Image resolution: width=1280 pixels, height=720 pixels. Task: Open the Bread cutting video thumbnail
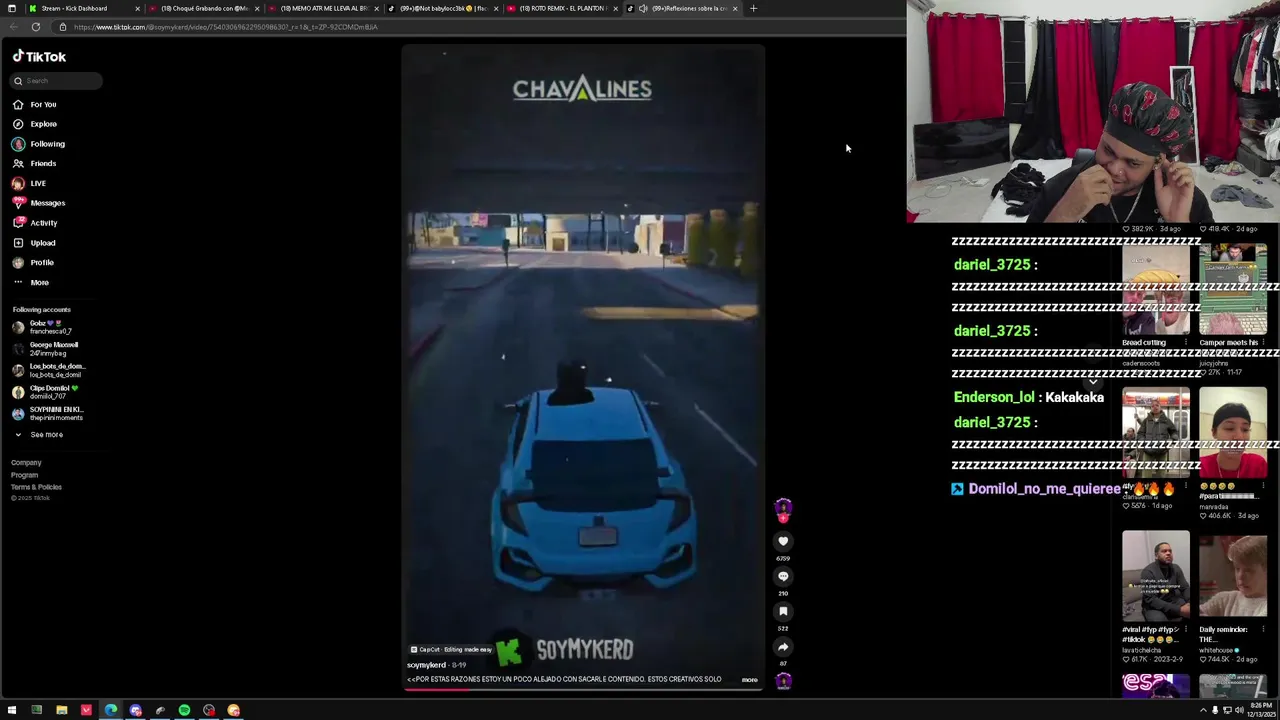pos(1155,290)
